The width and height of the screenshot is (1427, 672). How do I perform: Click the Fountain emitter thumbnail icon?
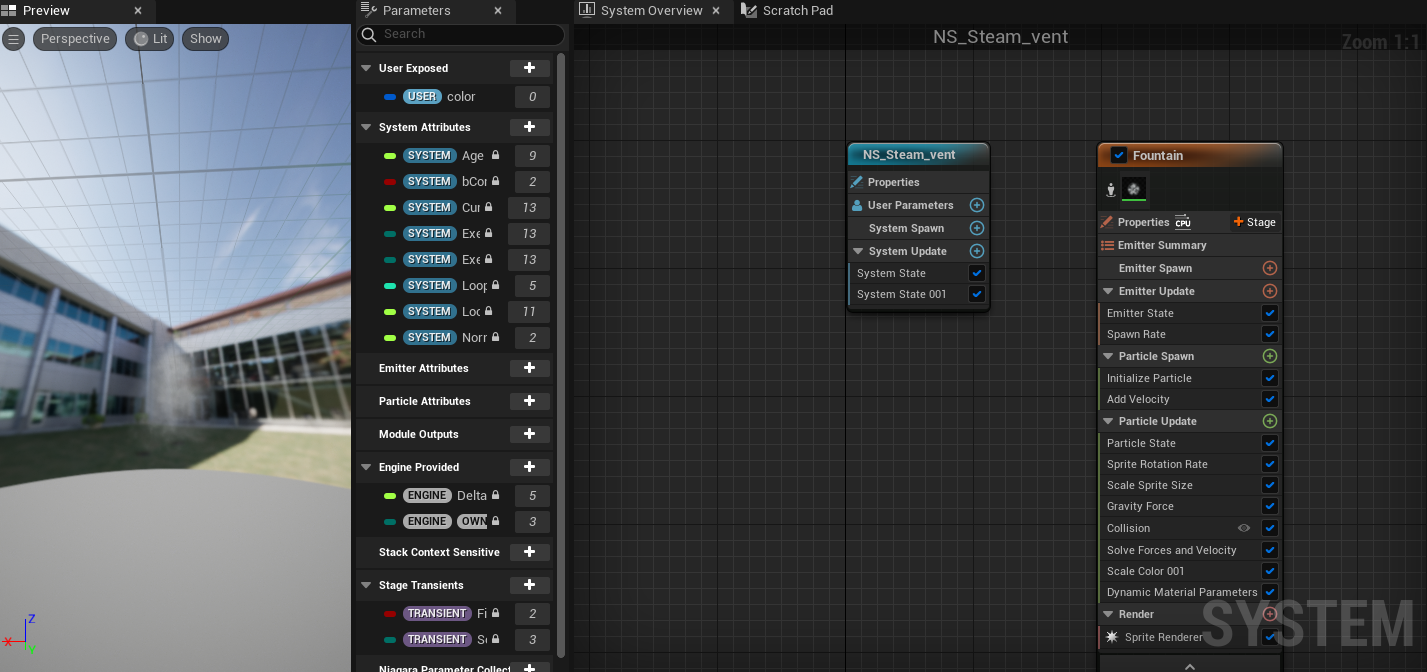[1134, 189]
